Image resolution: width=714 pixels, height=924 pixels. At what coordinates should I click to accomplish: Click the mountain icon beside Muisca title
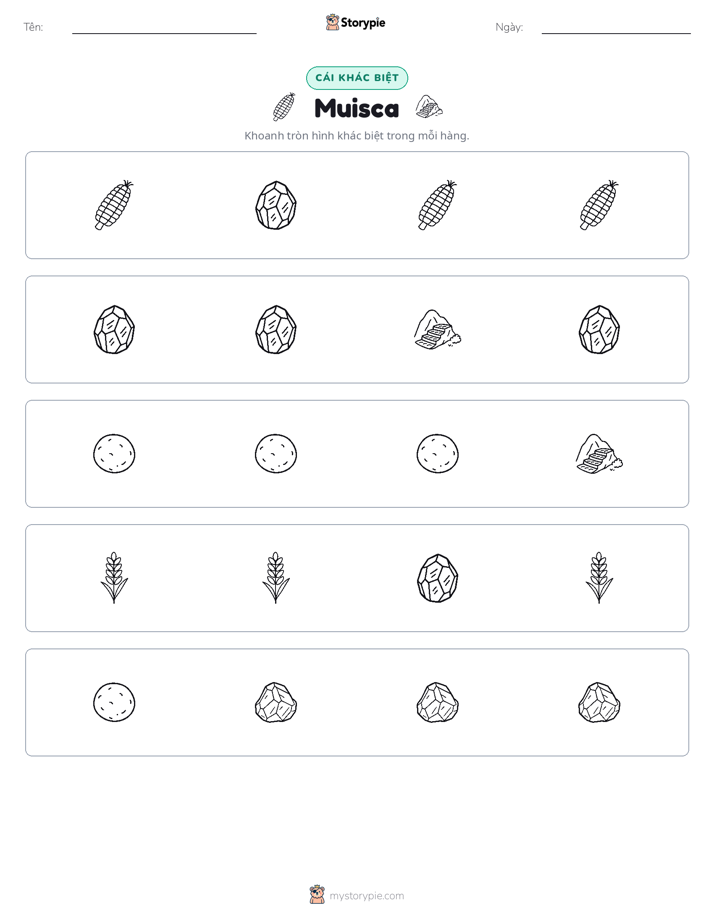pyautogui.click(x=429, y=107)
